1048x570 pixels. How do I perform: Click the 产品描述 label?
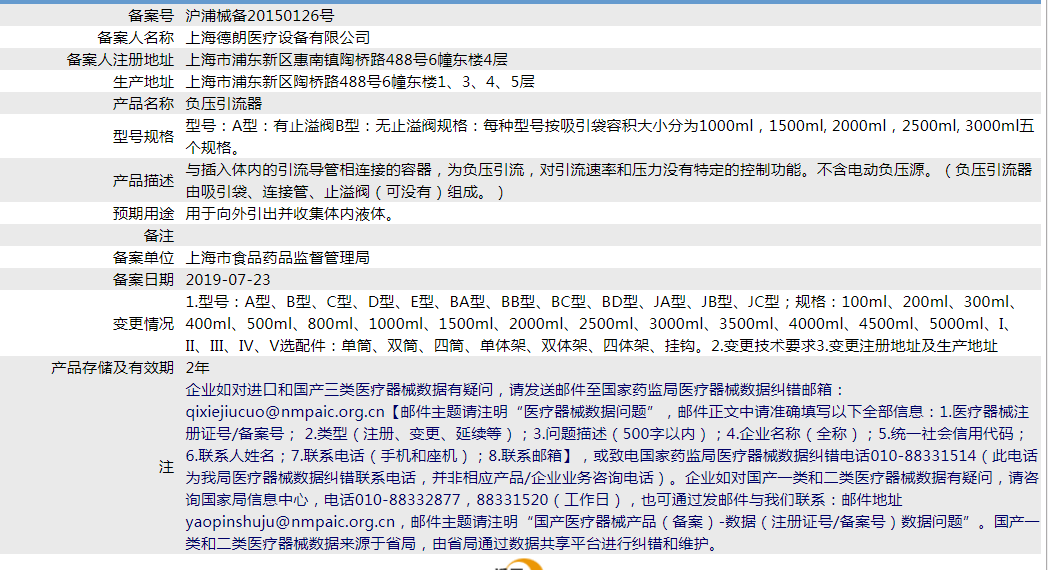point(144,180)
